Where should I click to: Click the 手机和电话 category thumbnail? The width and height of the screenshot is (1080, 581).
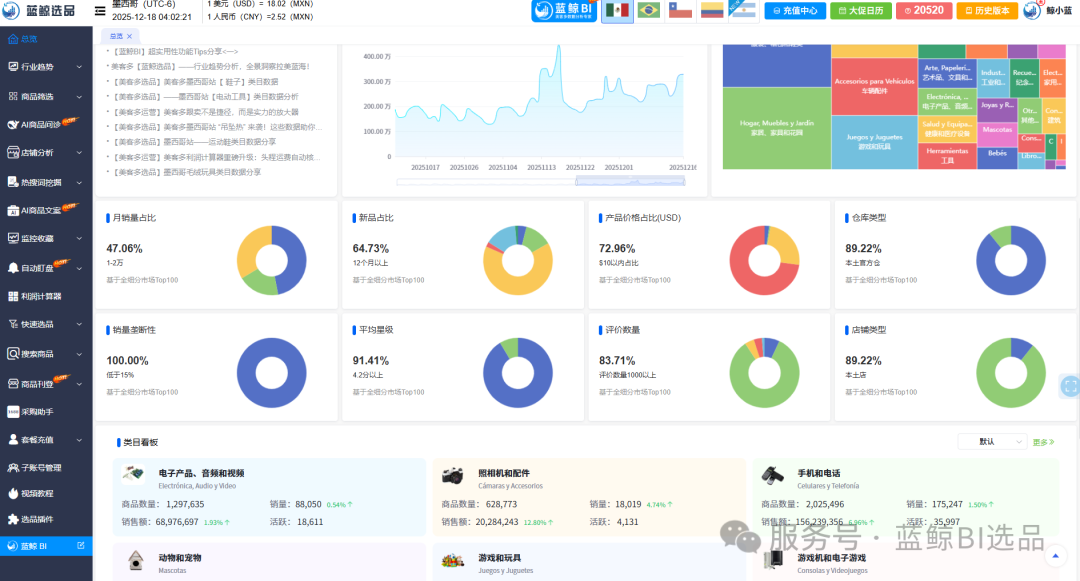click(x=773, y=475)
